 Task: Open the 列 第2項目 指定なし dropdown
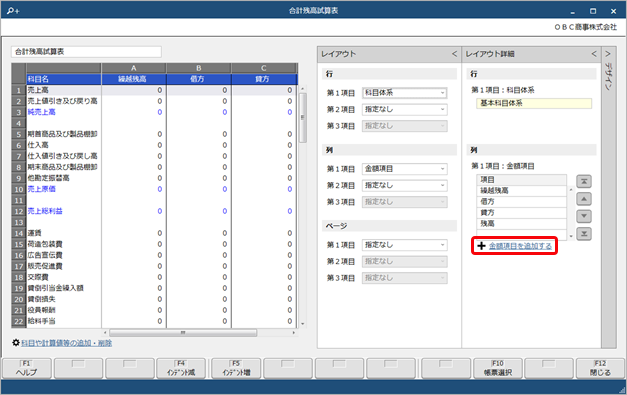click(x=405, y=185)
